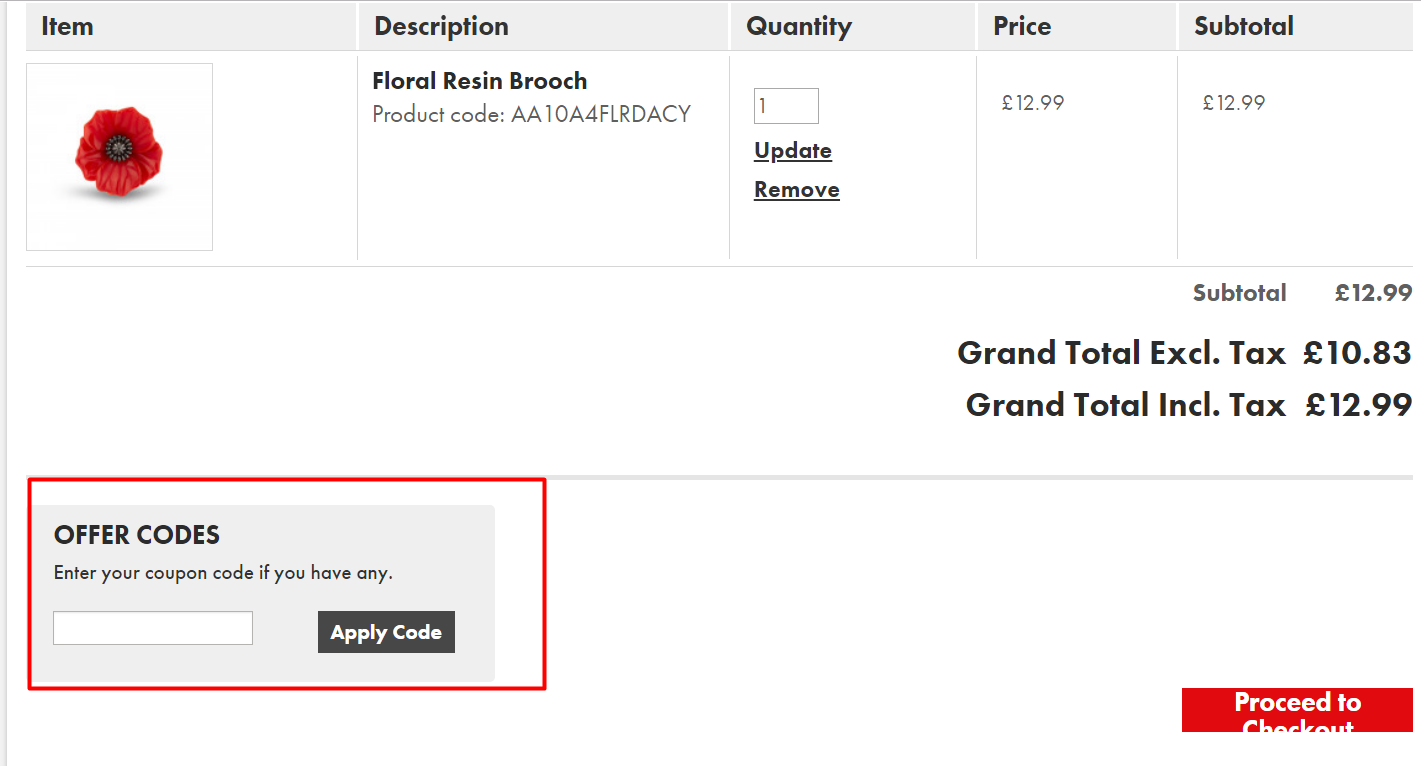Click the Subtotal column header
The height and width of the screenshot is (766, 1421).
point(1243,26)
